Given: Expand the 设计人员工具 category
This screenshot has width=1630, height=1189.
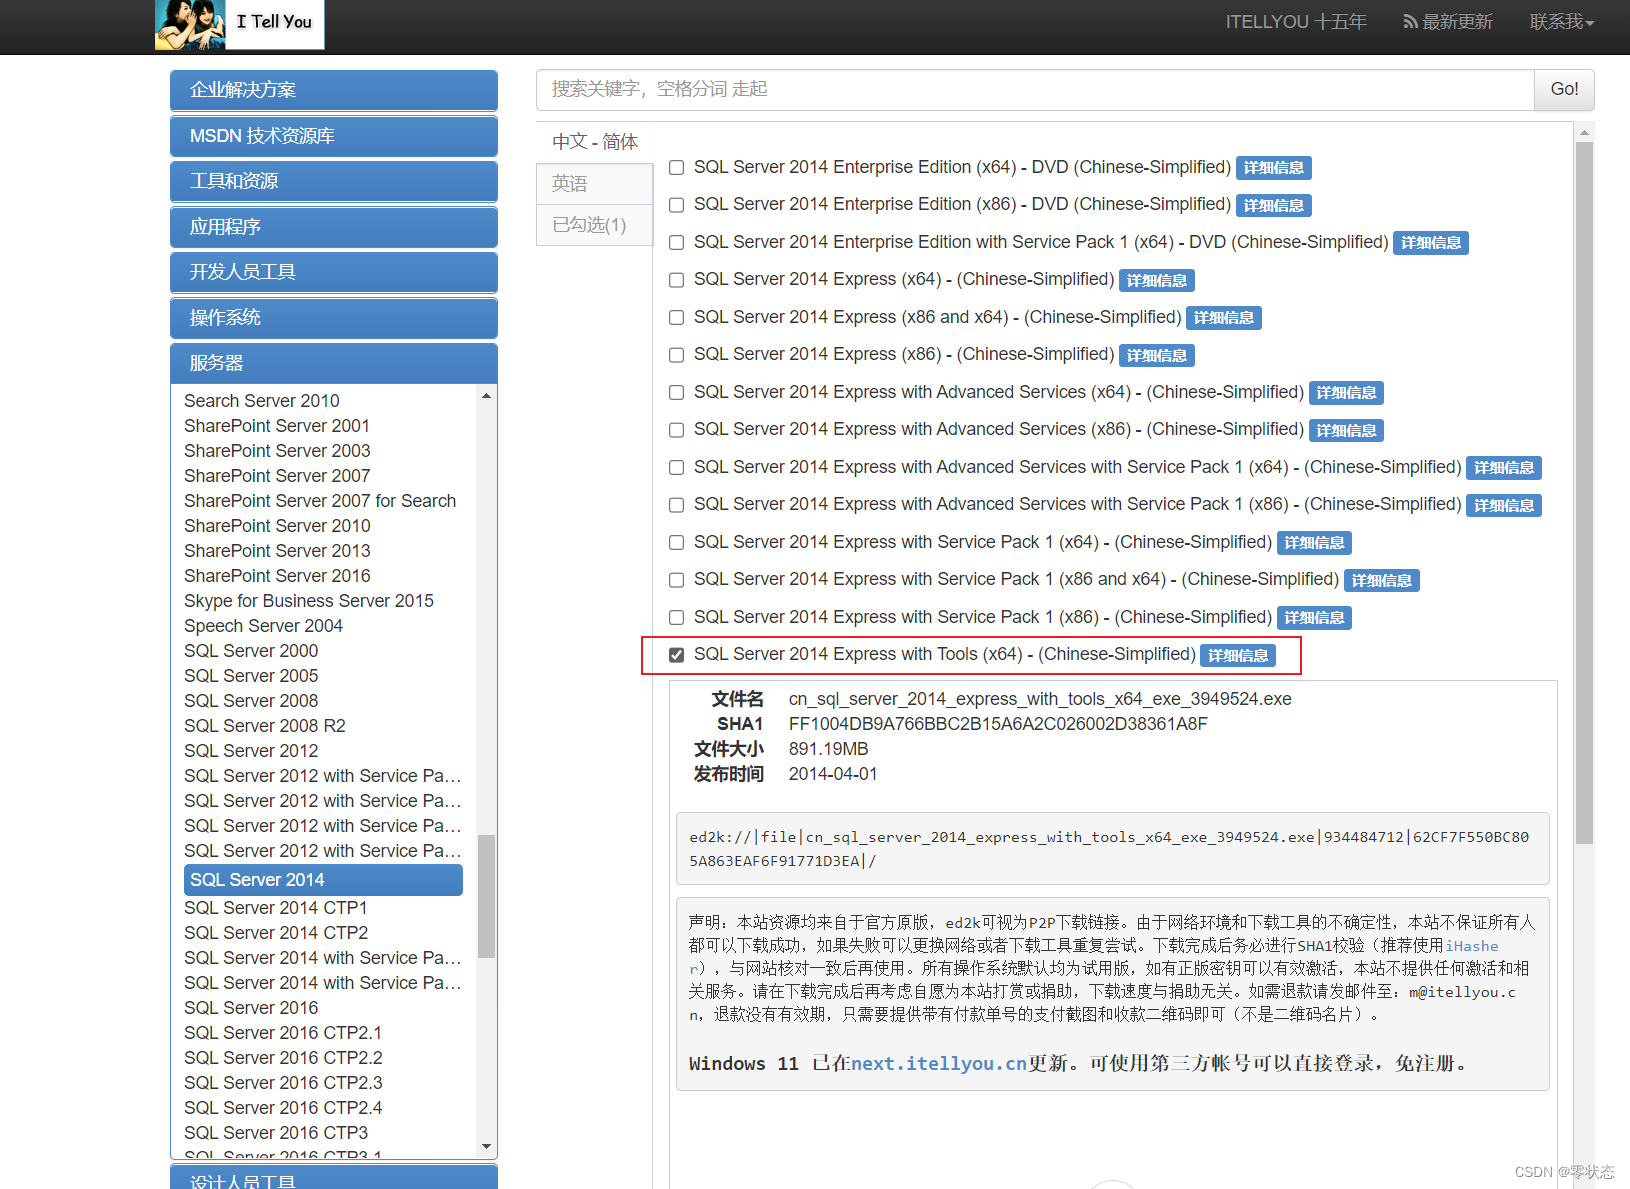Looking at the screenshot, I should [x=334, y=1178].
